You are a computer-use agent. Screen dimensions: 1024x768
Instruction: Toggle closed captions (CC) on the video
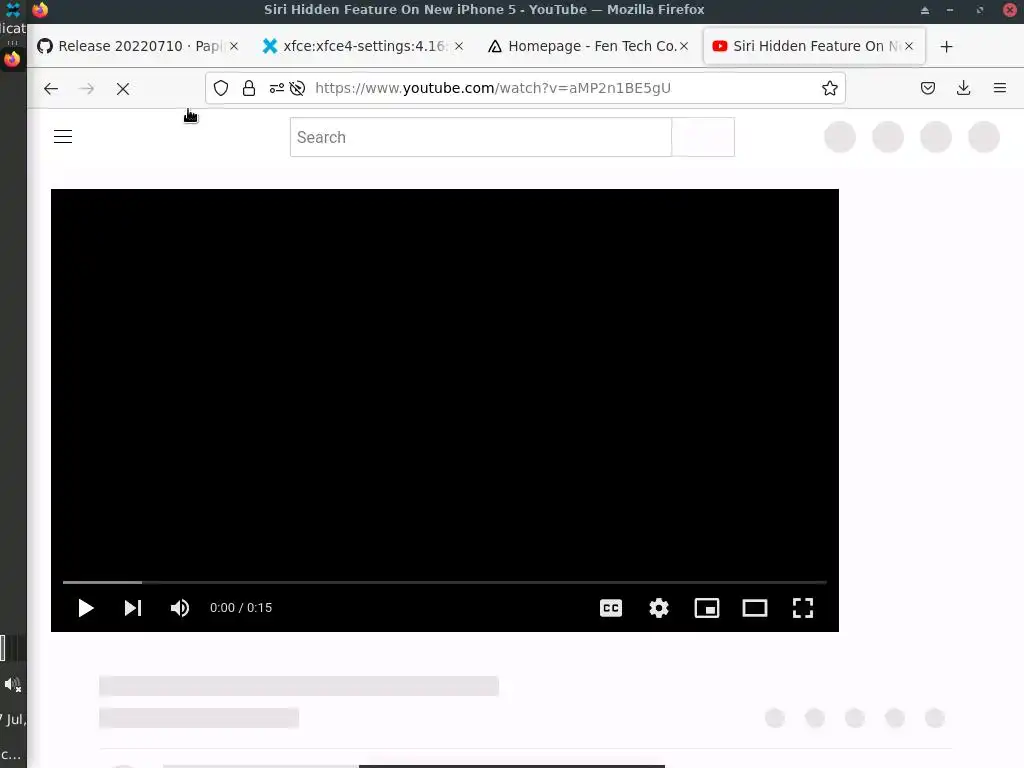pyautogui.click(x=611, y=608)
